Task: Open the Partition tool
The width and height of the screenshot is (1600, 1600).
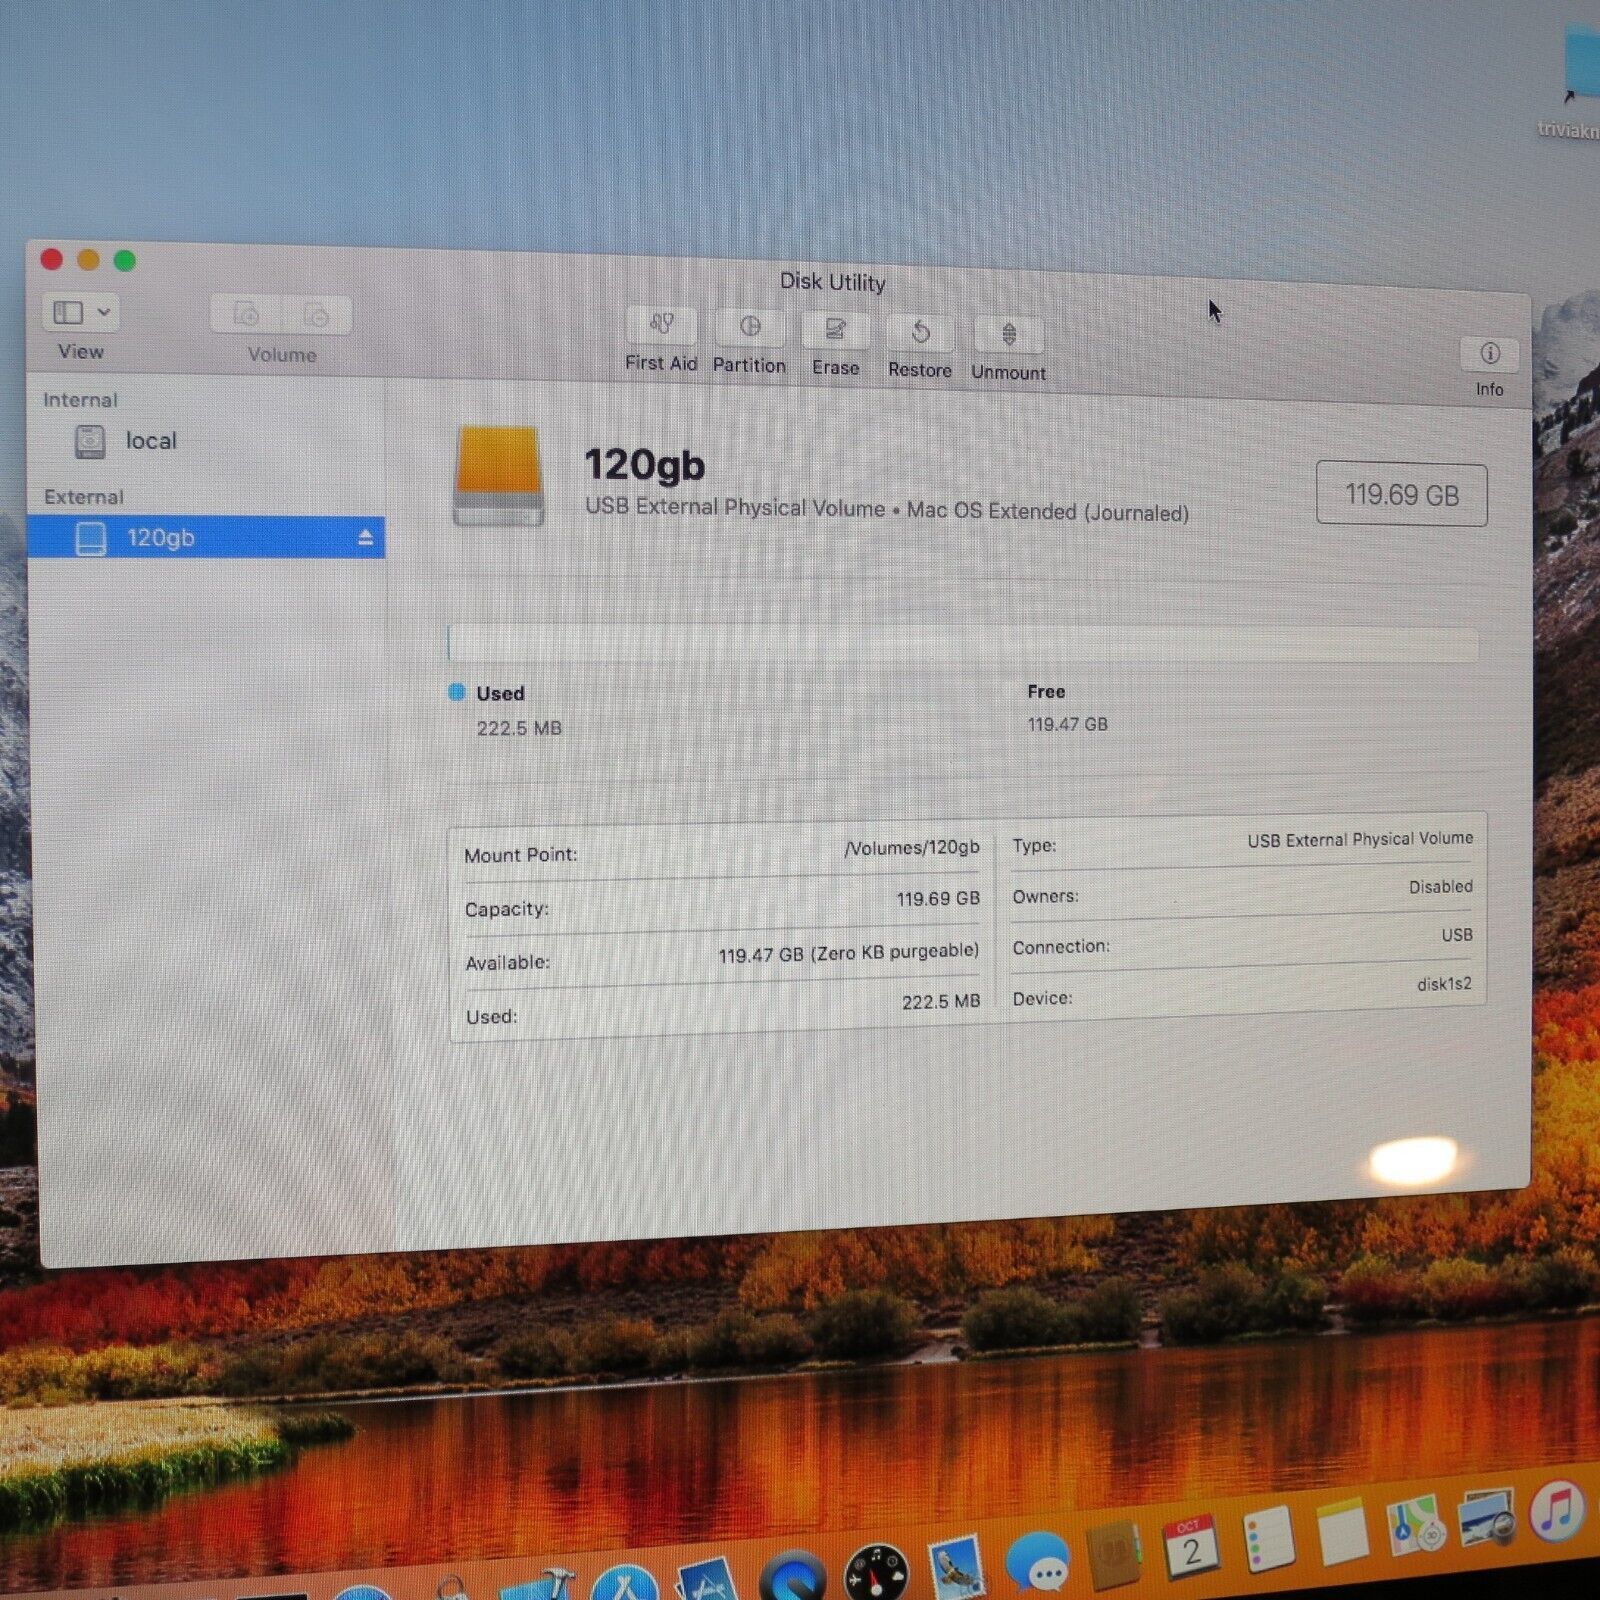Action: (x=749, y=327)
